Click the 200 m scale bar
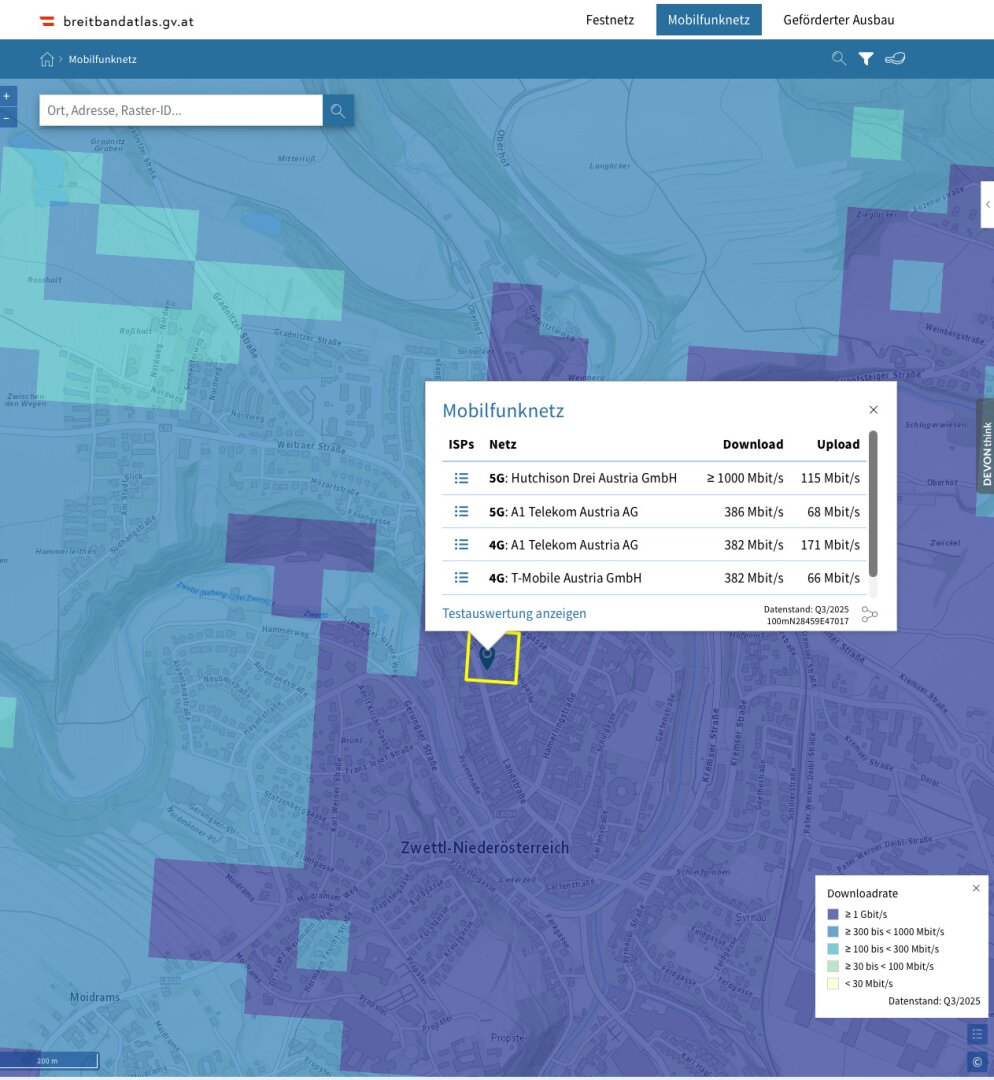 pyautogui.click(x=49, y=1061)
